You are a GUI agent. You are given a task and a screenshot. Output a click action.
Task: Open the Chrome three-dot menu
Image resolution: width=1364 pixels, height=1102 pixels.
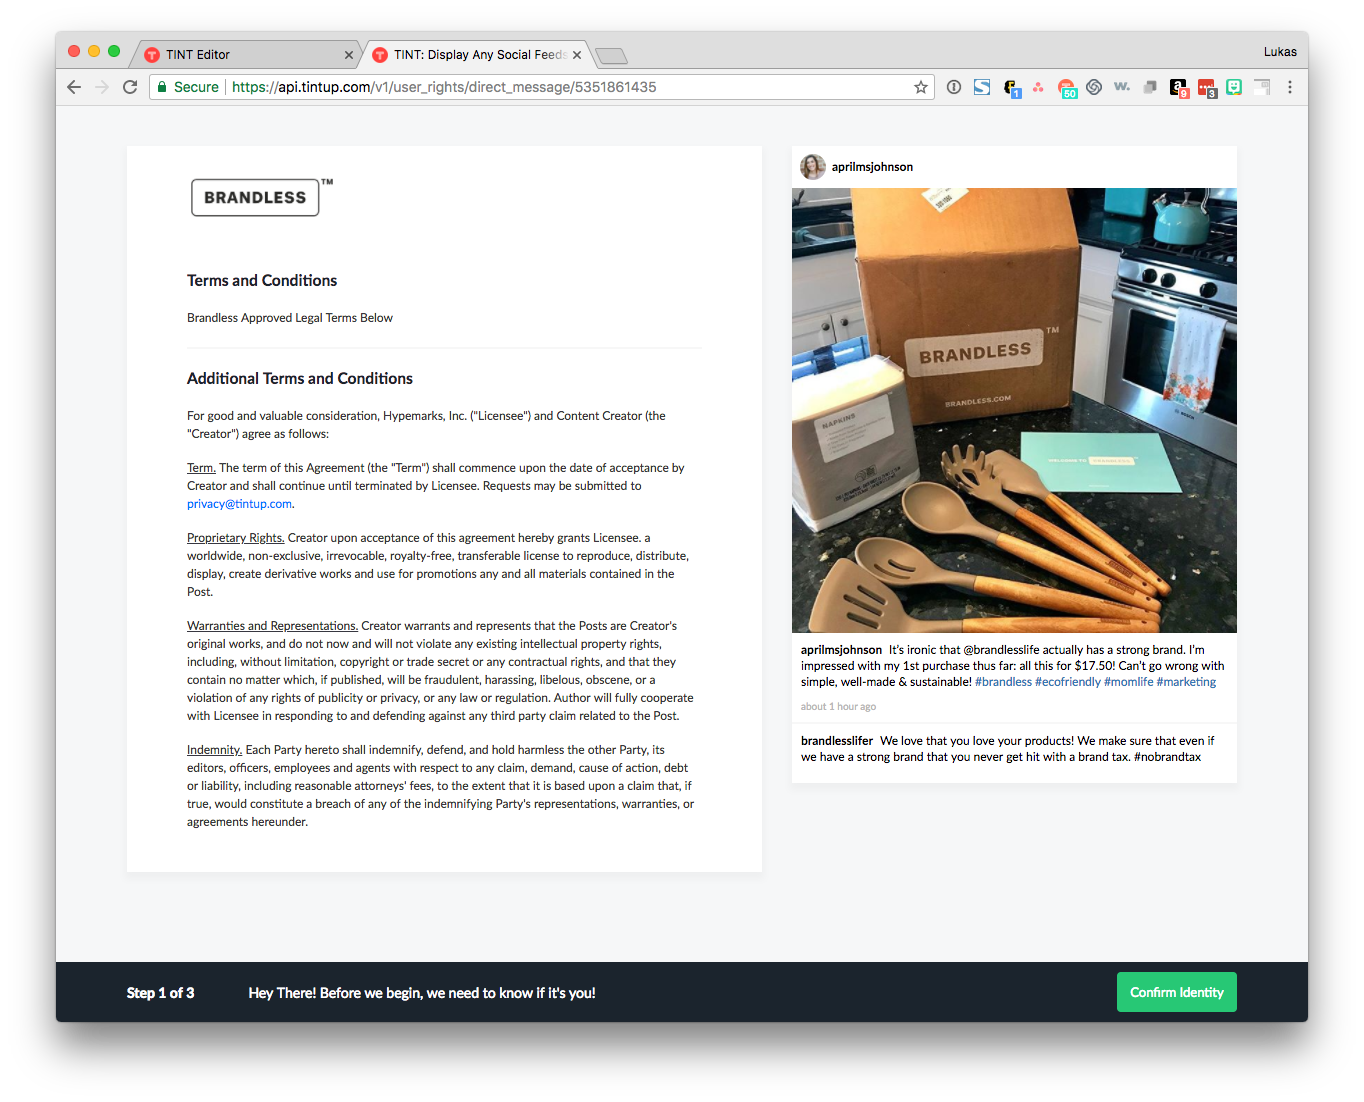point(1290,87)
